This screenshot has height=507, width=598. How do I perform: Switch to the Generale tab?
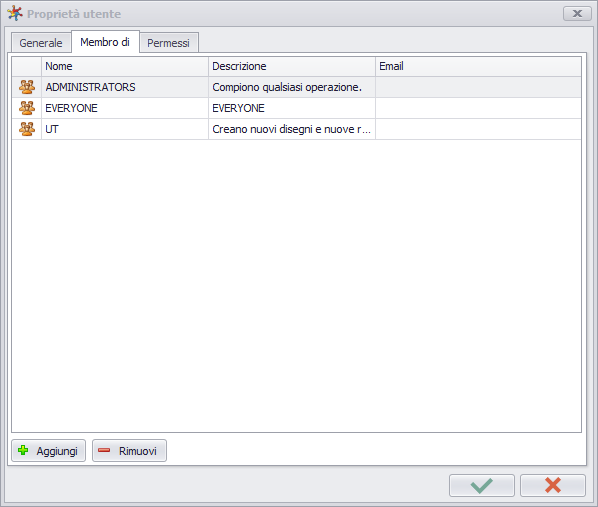(x=41, y=43)
